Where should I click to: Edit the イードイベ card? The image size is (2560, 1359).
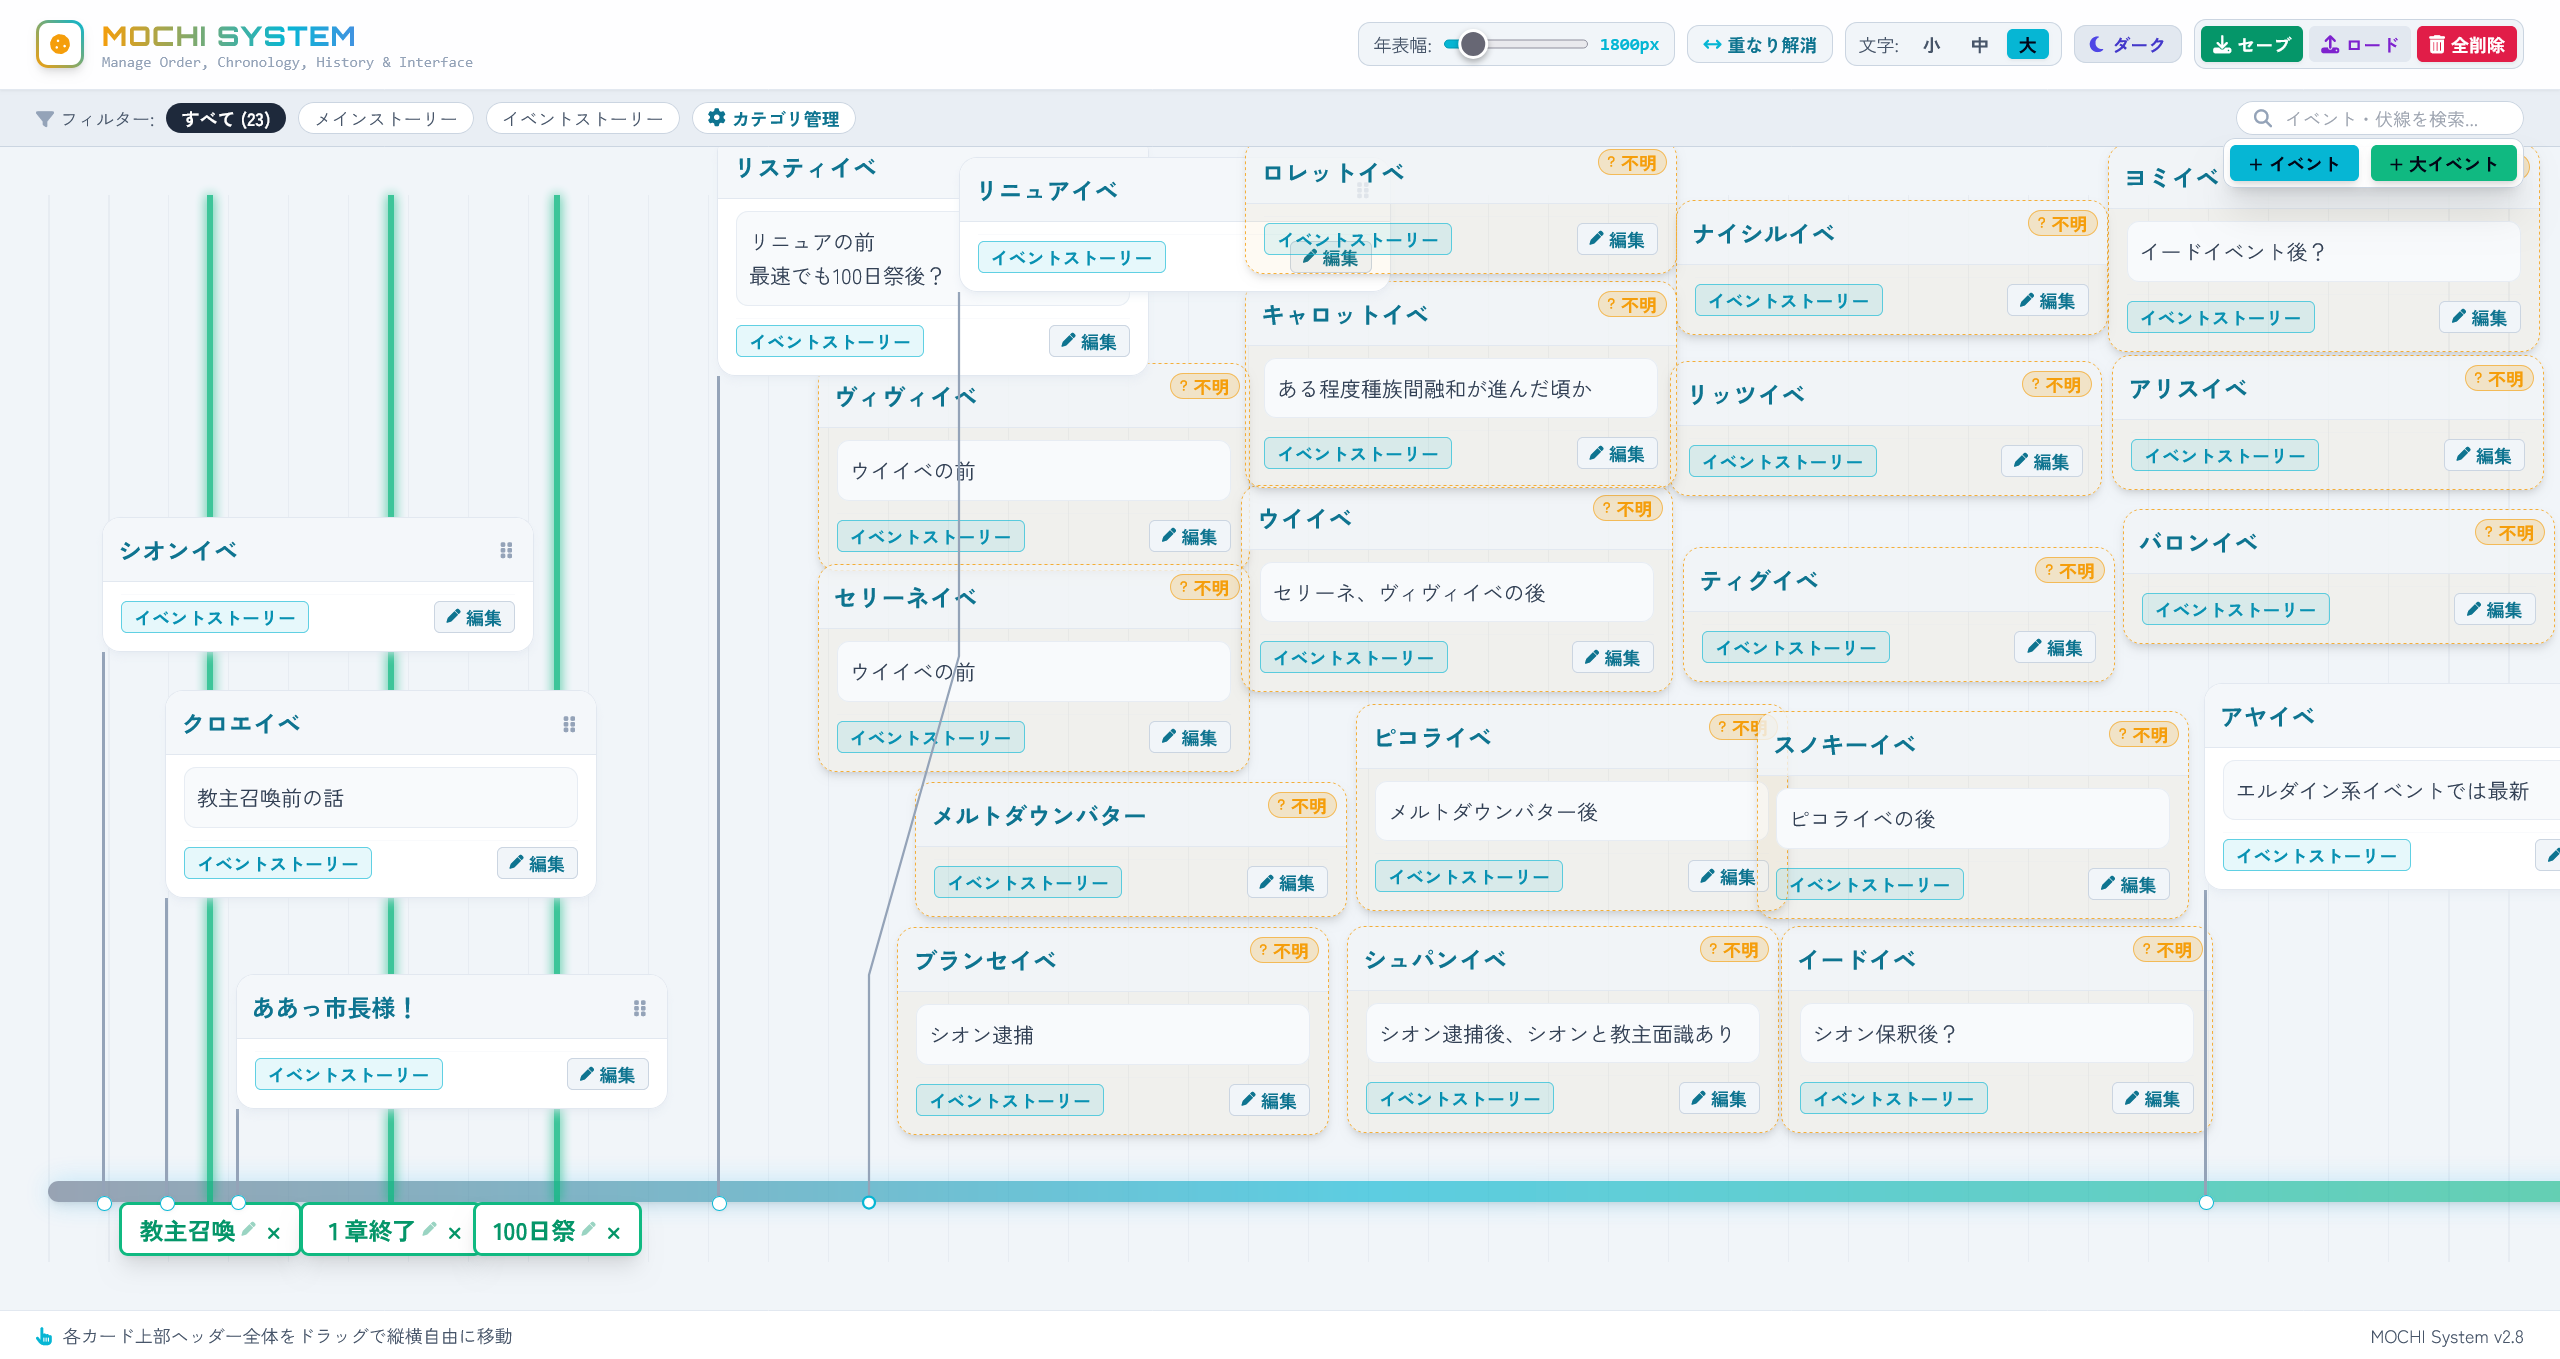(2153, 1099)
